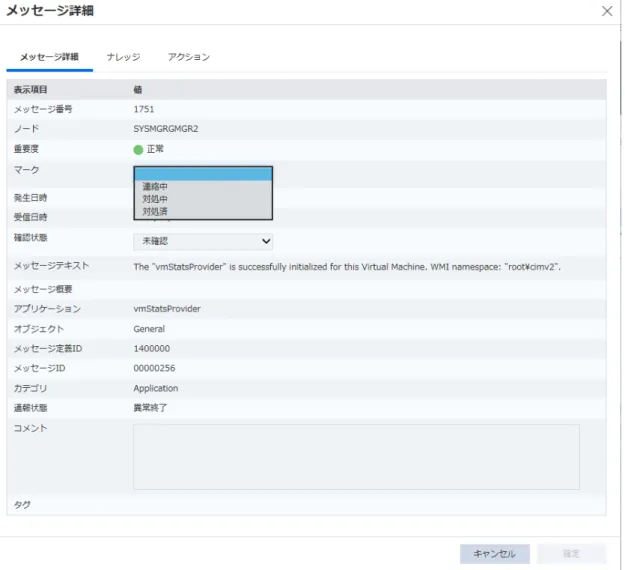Select category value Application
625x570 pixels.
[156, 388]
